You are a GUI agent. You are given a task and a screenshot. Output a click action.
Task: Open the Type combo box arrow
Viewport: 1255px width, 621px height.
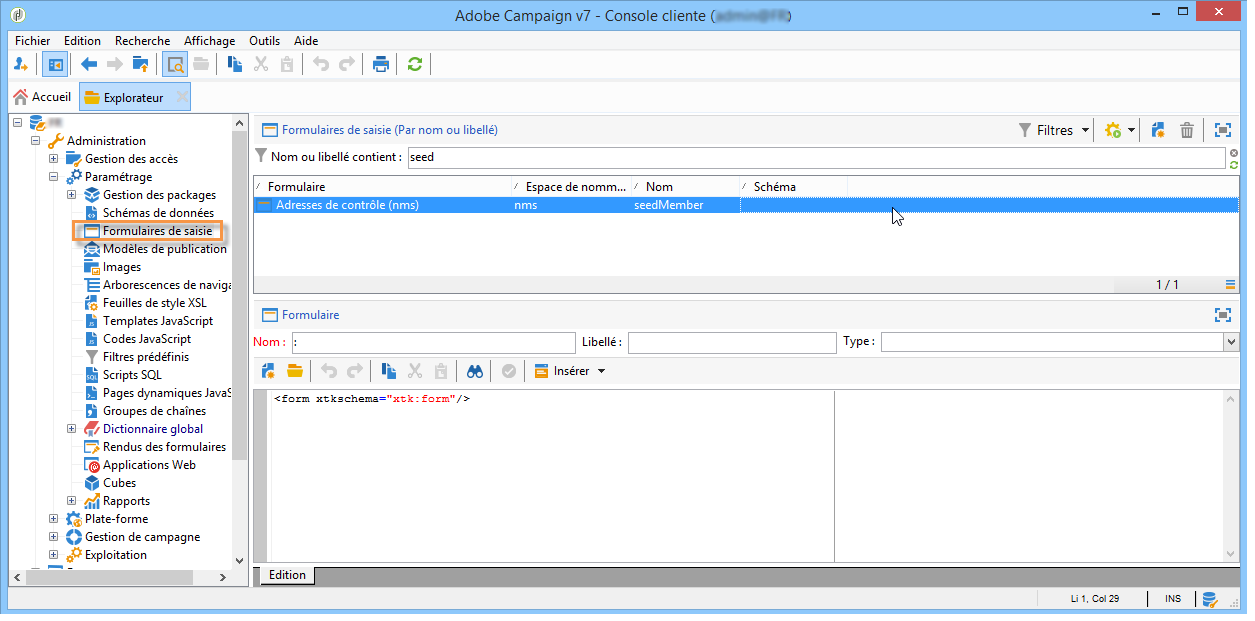[x=1230, y=342]
